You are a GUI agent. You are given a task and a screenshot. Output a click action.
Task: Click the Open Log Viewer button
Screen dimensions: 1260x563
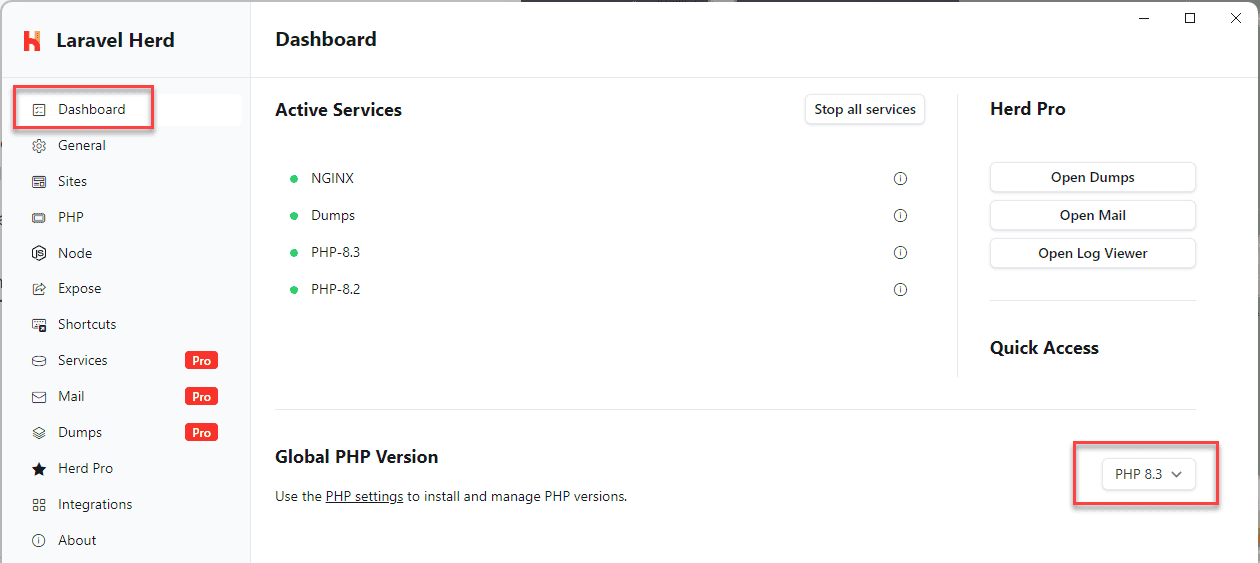tap(1092, 254)
